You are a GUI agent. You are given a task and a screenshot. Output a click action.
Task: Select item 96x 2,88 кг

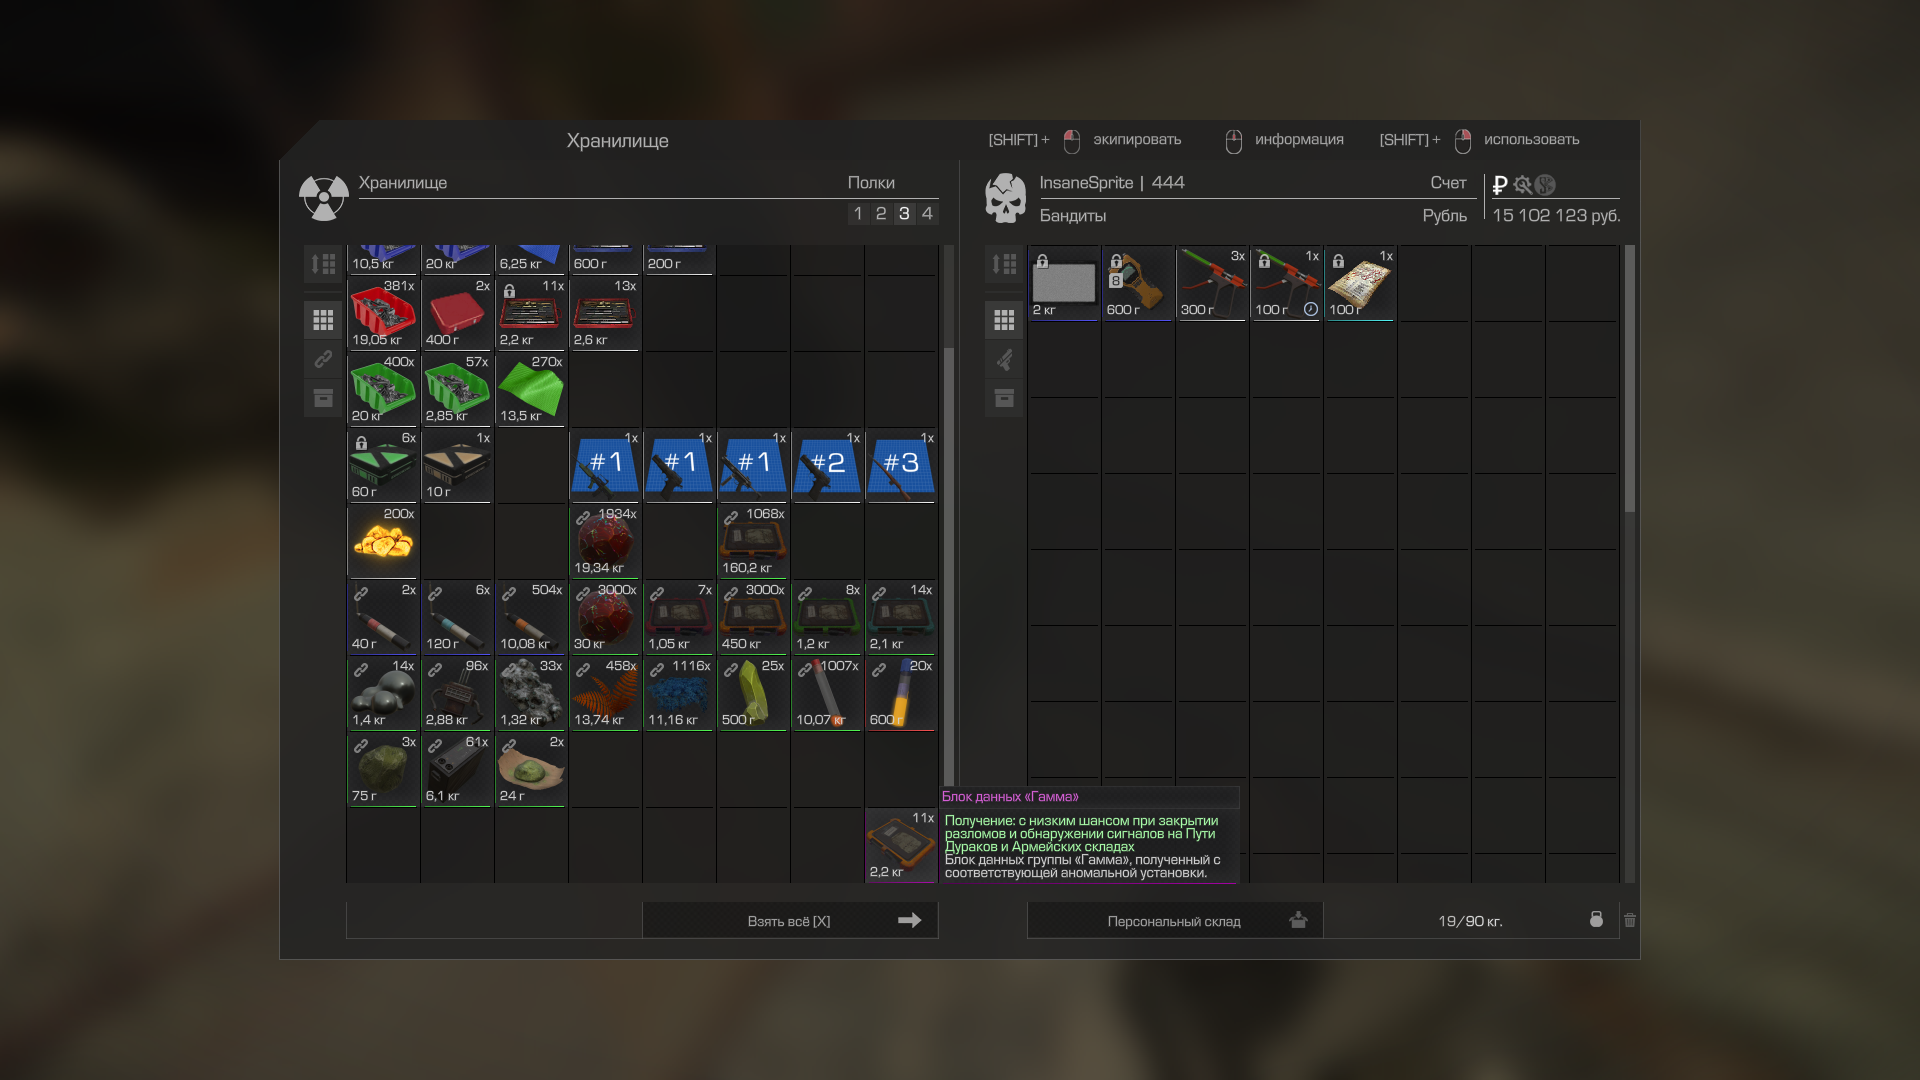(x=457, y=693)
